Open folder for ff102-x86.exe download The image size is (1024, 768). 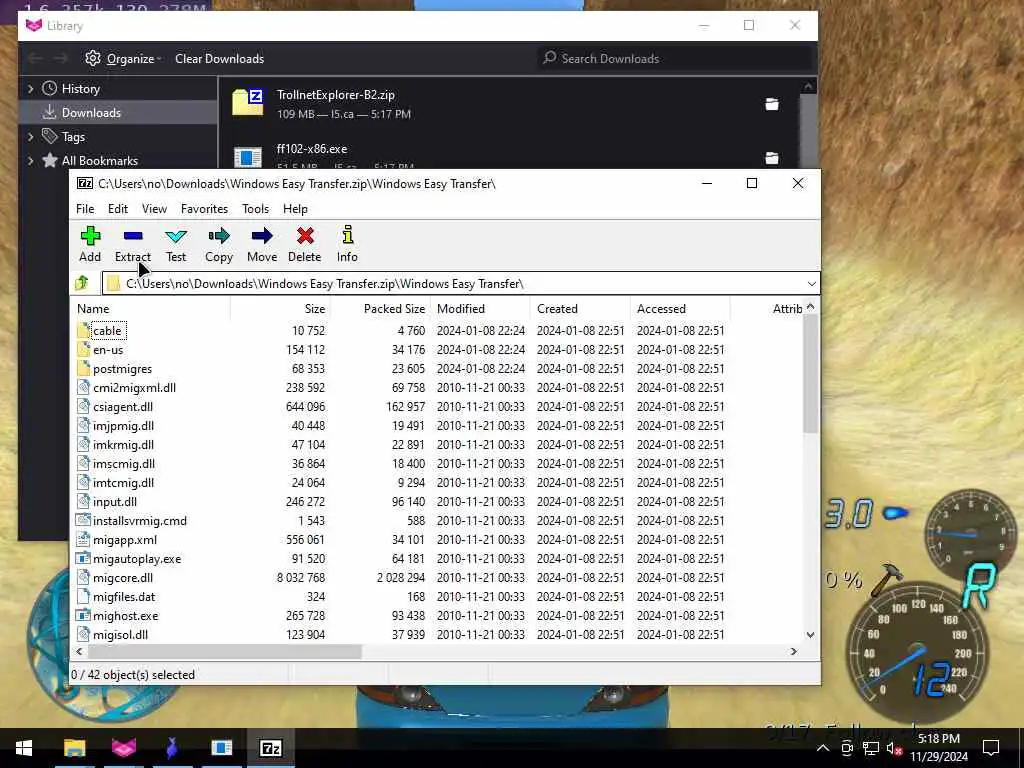click(x=772, y=157)
